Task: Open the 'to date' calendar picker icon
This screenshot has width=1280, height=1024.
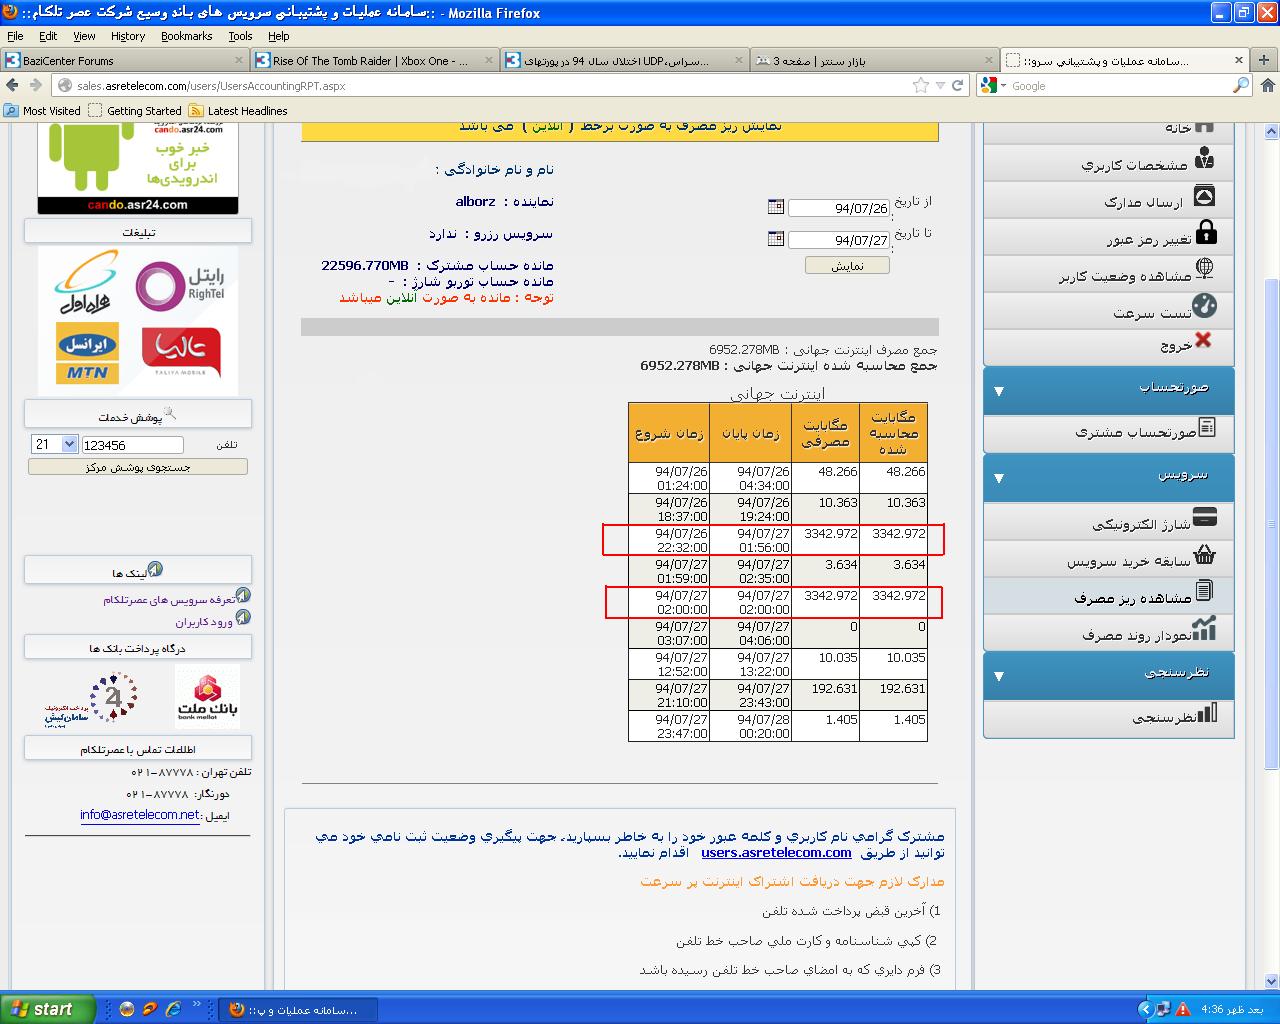Action: 775,239
